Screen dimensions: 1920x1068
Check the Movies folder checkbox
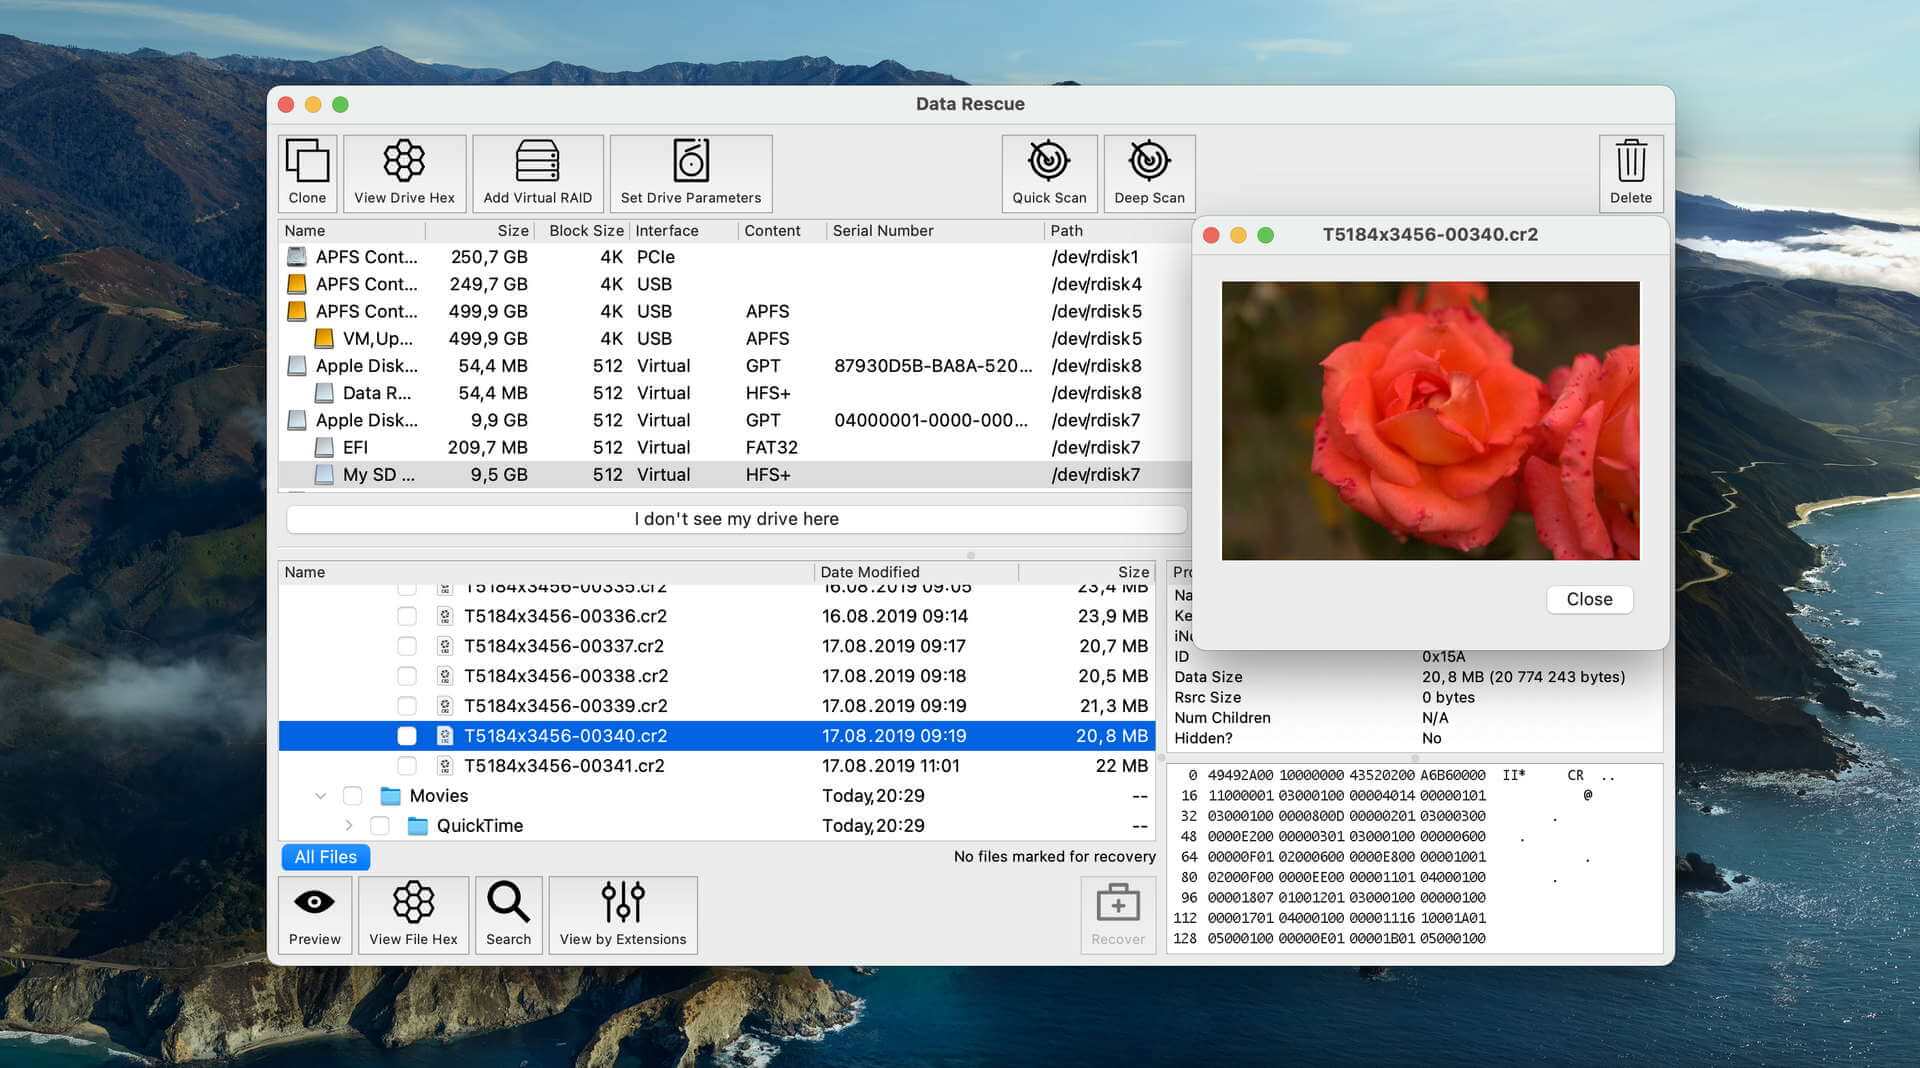click(352, 796)
